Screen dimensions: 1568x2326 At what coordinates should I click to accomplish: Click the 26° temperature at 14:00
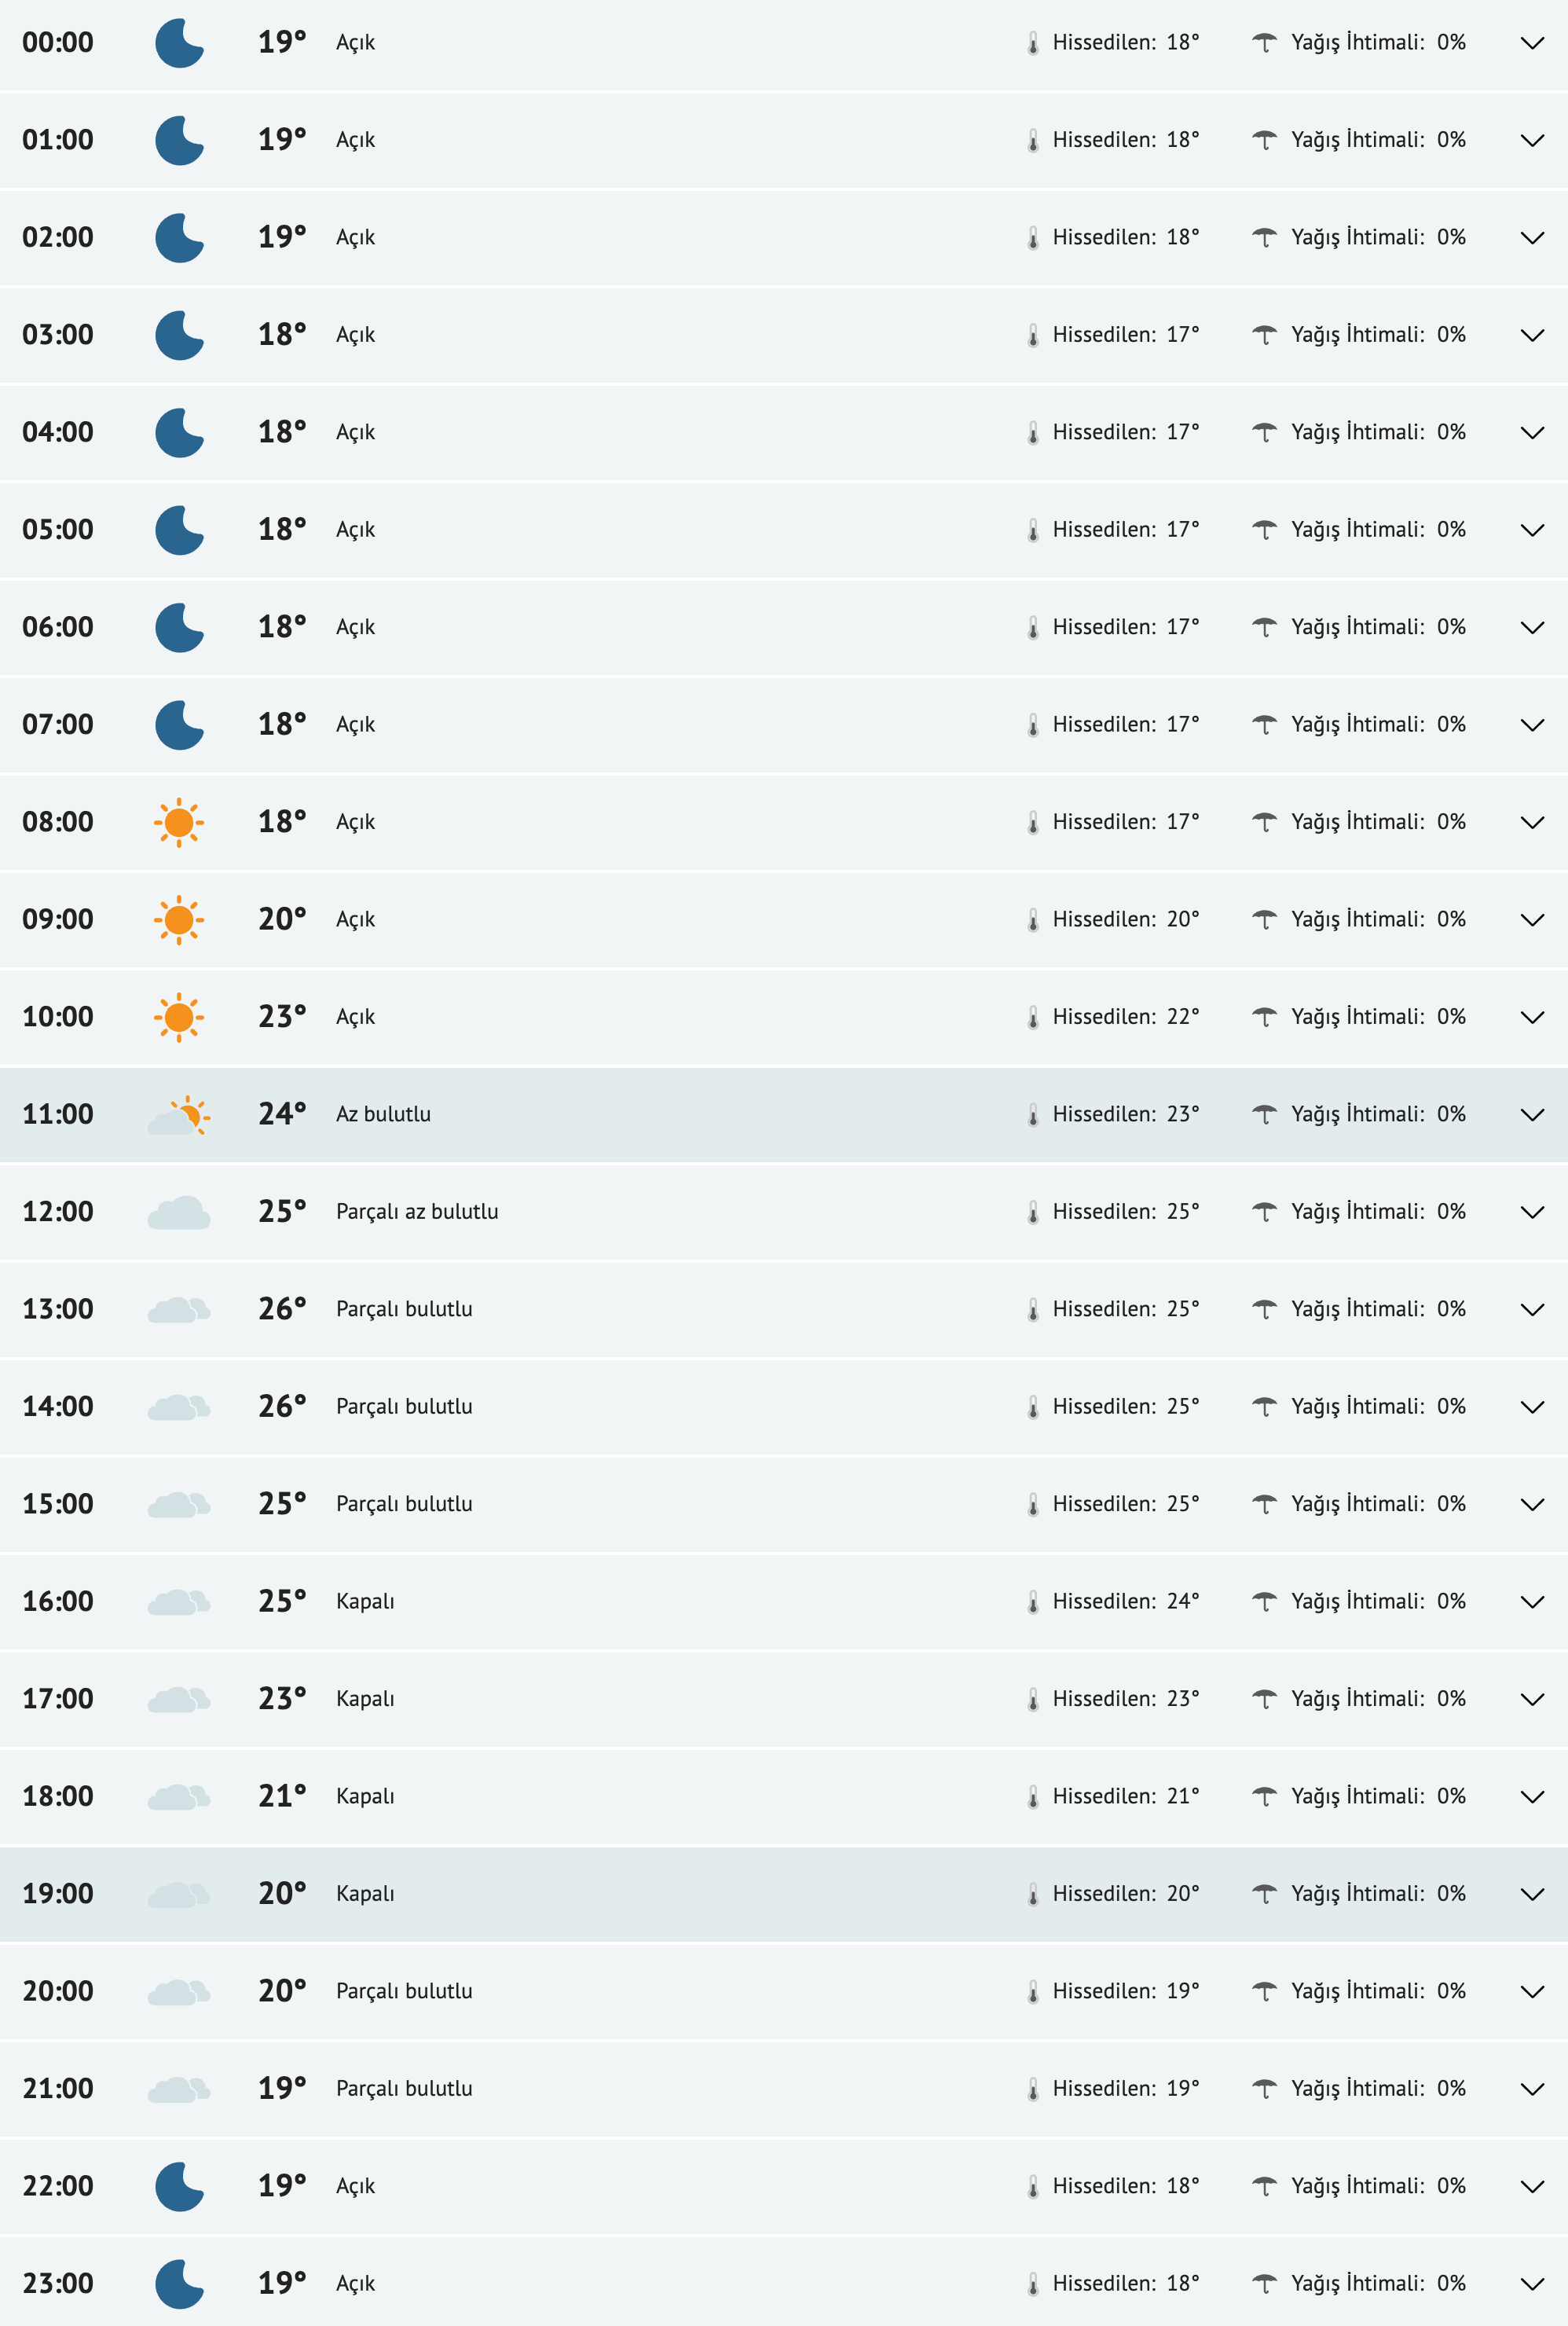(283, 1405)
